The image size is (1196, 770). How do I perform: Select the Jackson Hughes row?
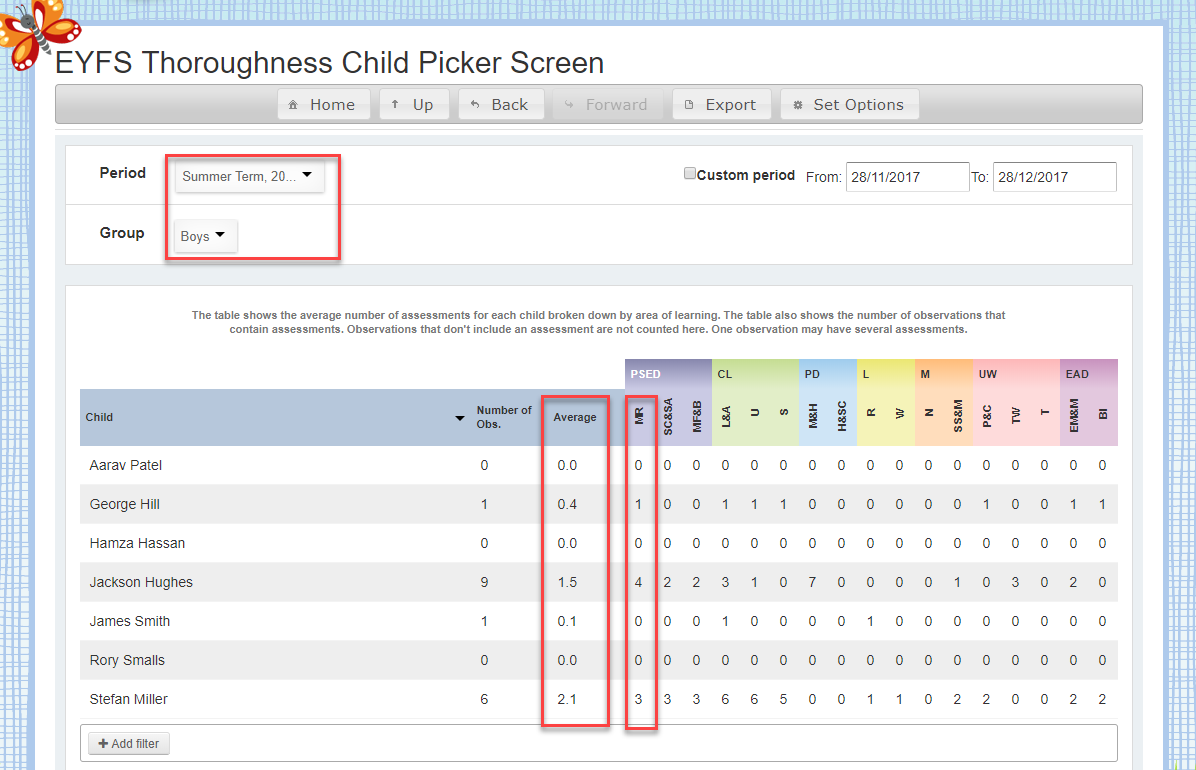pyautogui.click(x=141, y=582)
